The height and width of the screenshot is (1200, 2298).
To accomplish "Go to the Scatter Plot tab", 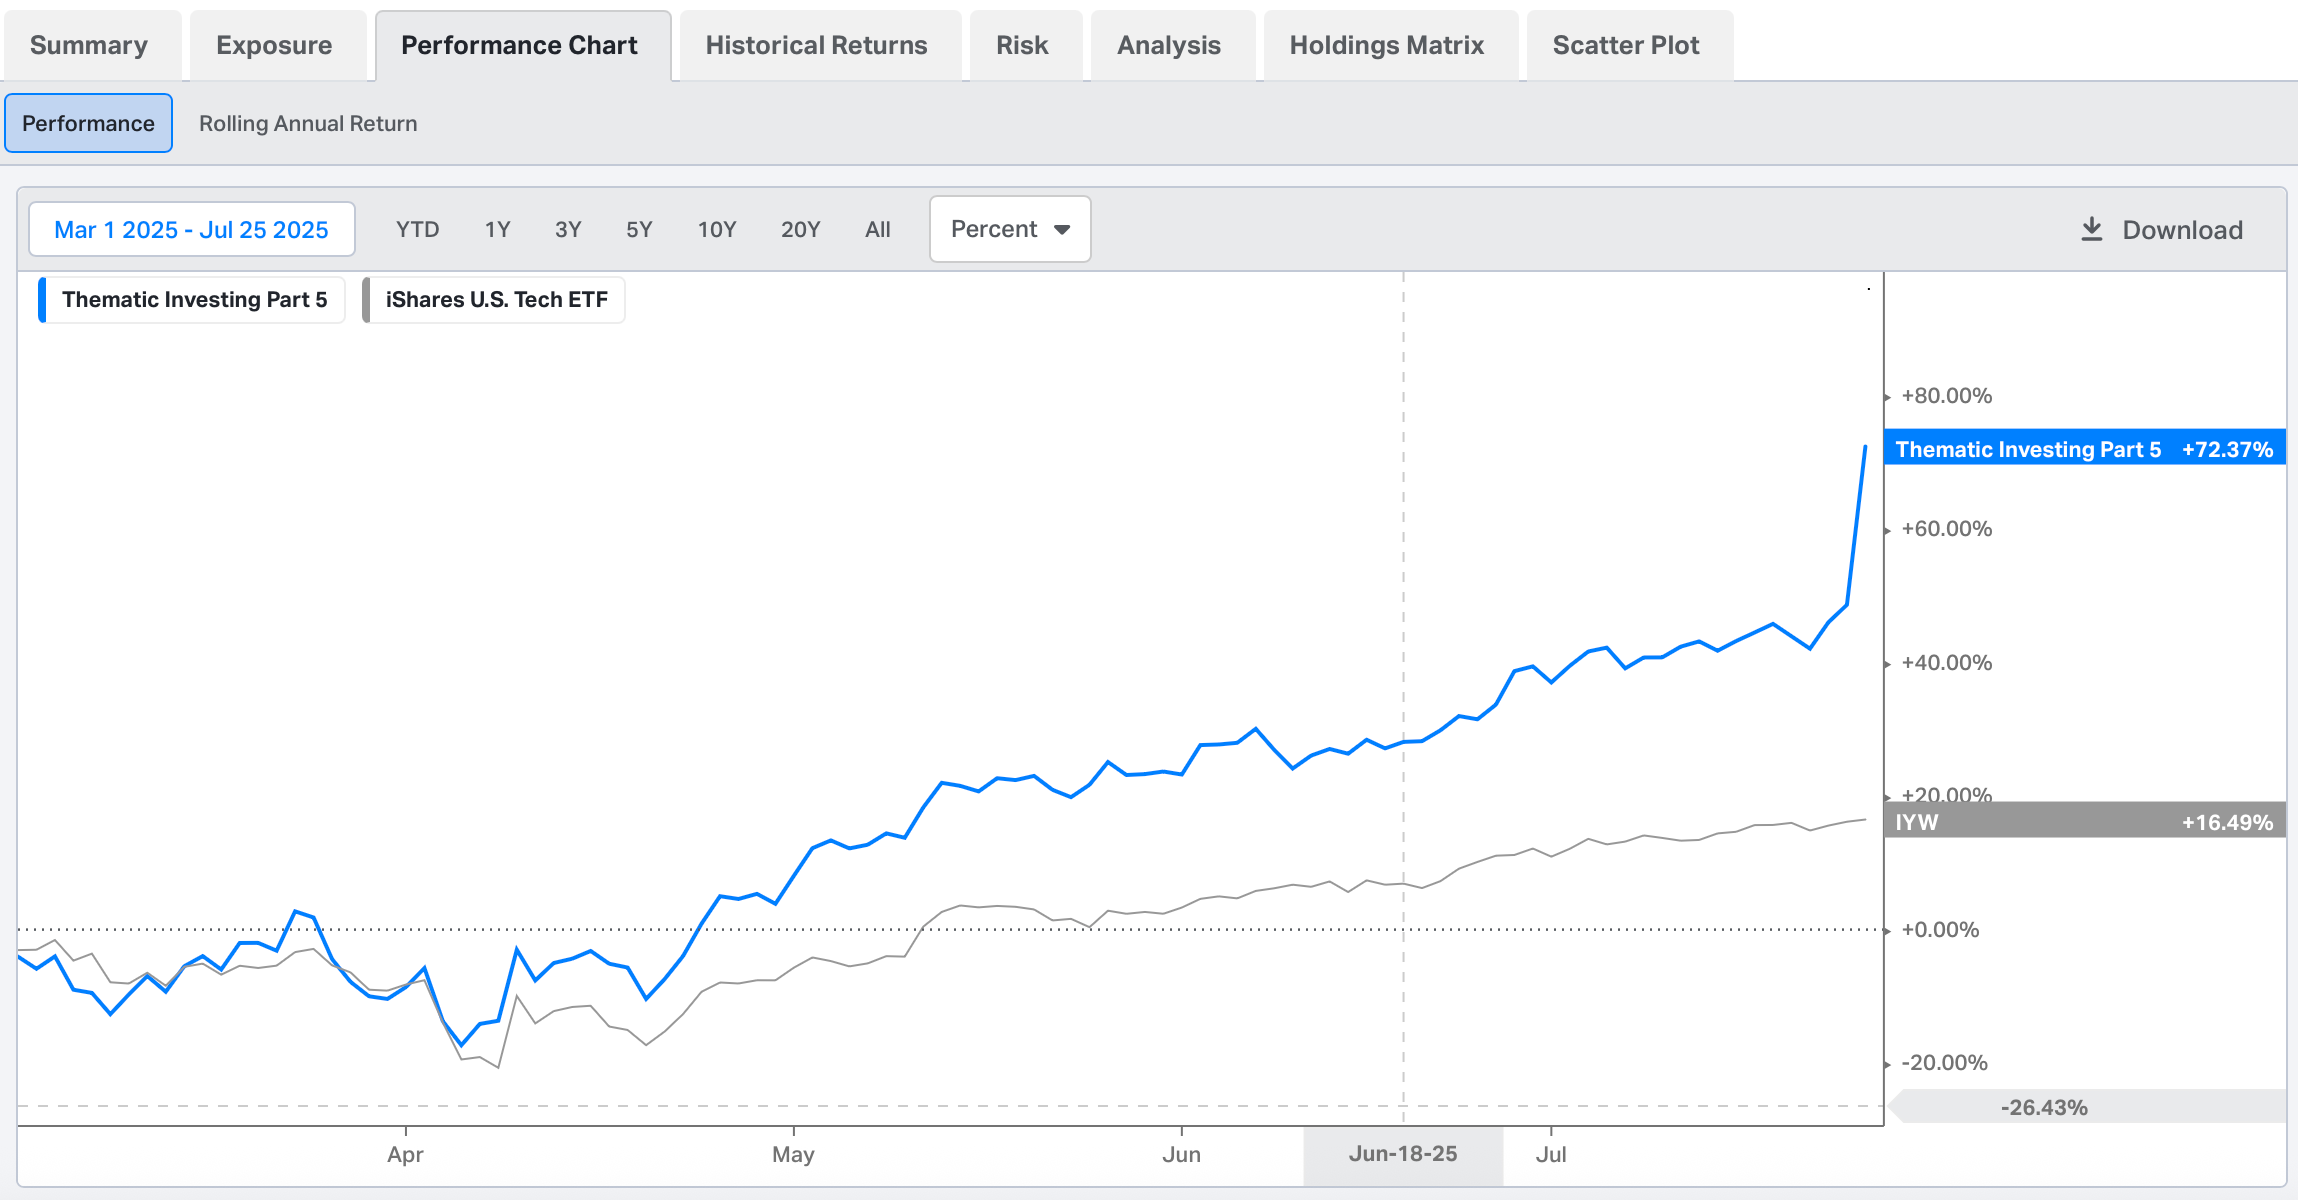I will 1625,45.
